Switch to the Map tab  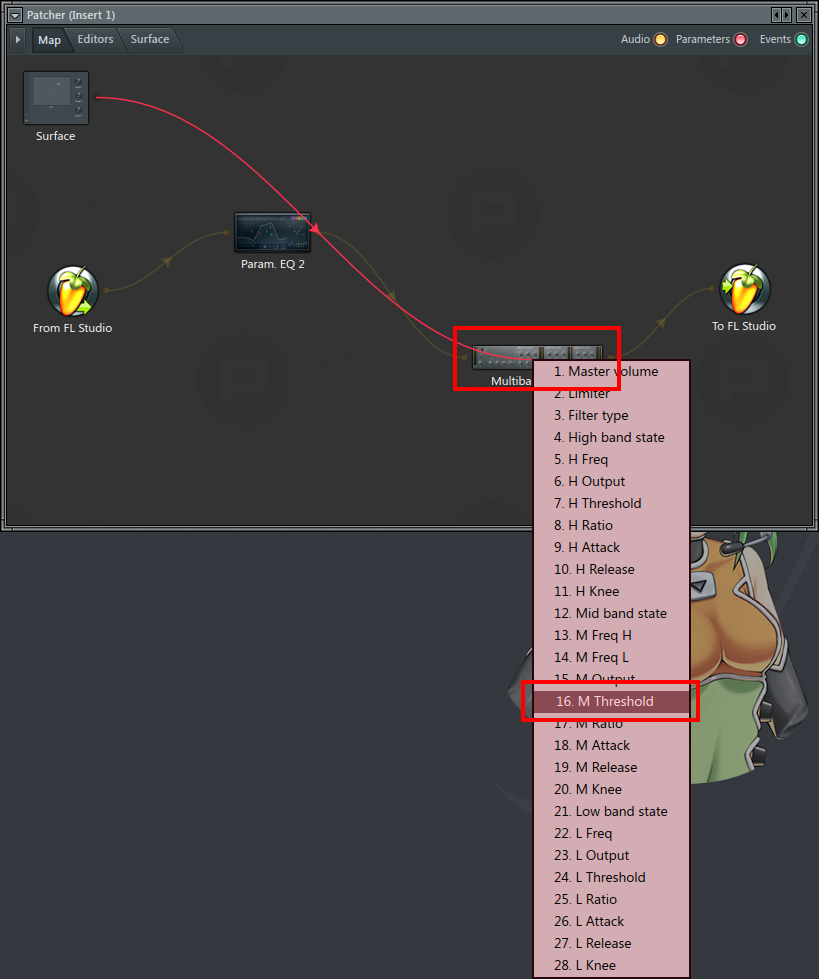(49, 40)
